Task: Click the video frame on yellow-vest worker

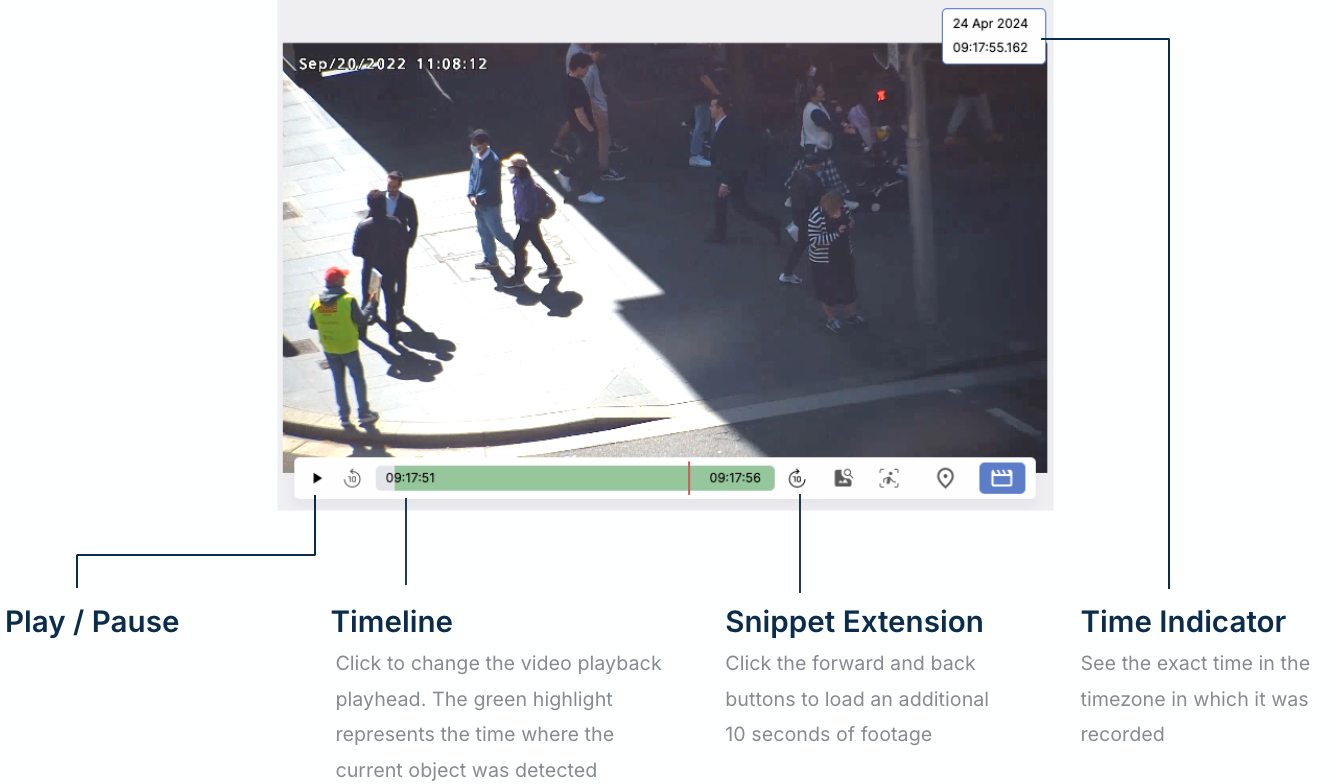Action: (337, 325)
